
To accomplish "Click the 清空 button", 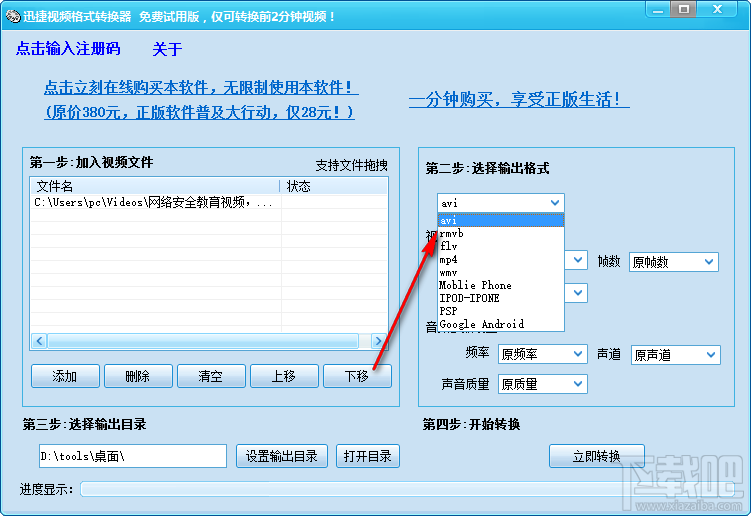I will click(x=211, y=376).
